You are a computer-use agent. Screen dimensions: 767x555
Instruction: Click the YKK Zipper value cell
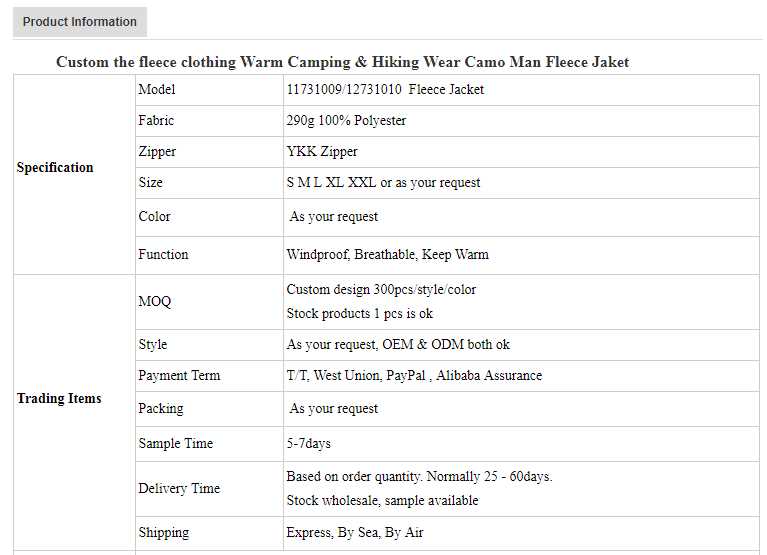322,152
